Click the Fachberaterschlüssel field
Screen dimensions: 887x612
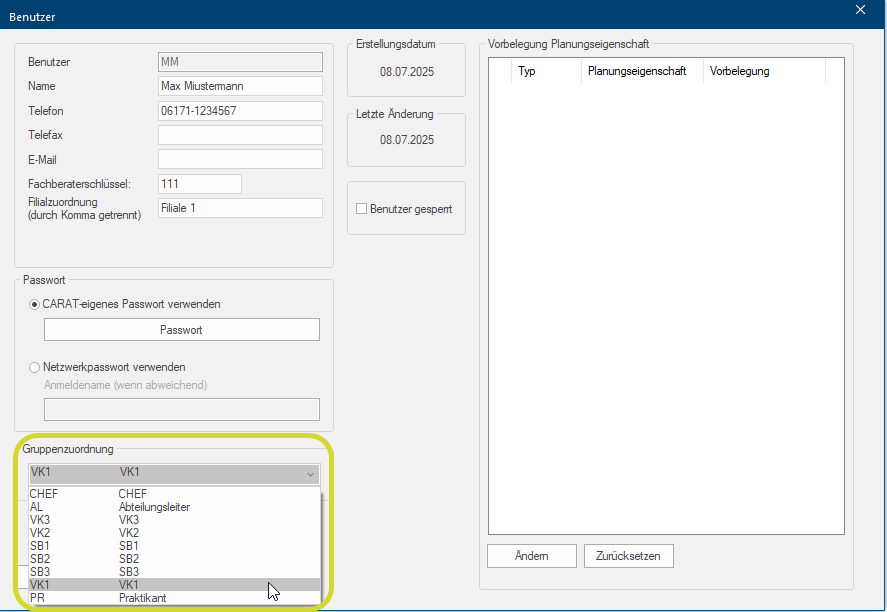pyautogui.click(x=199, y=184)
